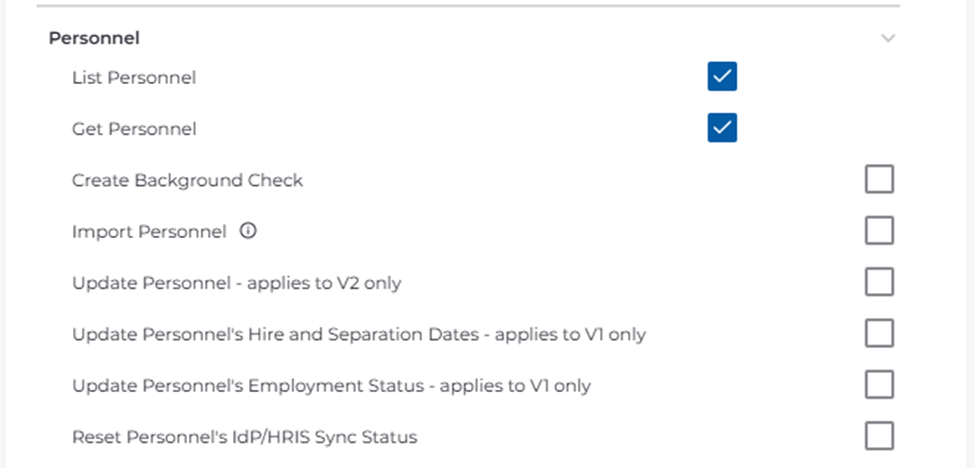Check Update Personnel's Employment Status checkbox
The width and height of the screenshot is (975, 468).
pyautogui.click(x=879, y=385)
